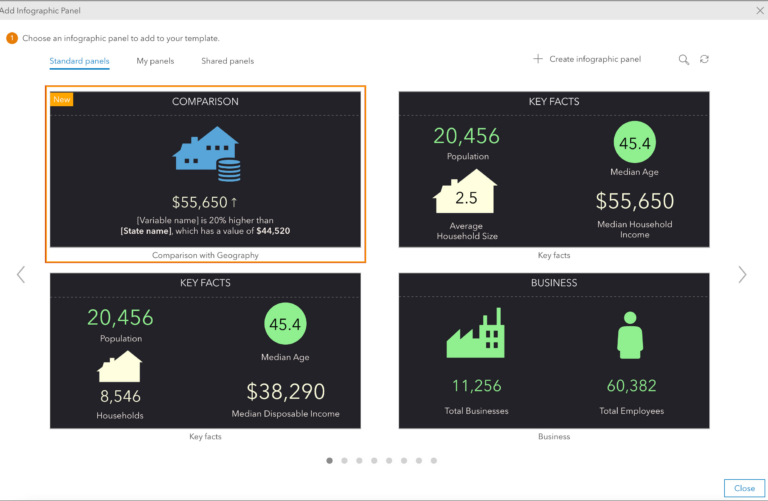This screenshot has width=768, height=501.
Task: Click the 'BUSINESS' panel heading
Action: pos(554,283)
